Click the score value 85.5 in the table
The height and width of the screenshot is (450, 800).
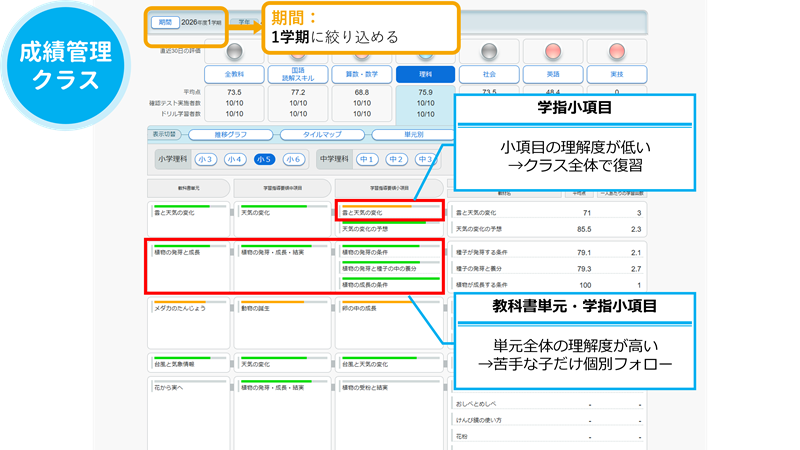[x=584, y=230]
